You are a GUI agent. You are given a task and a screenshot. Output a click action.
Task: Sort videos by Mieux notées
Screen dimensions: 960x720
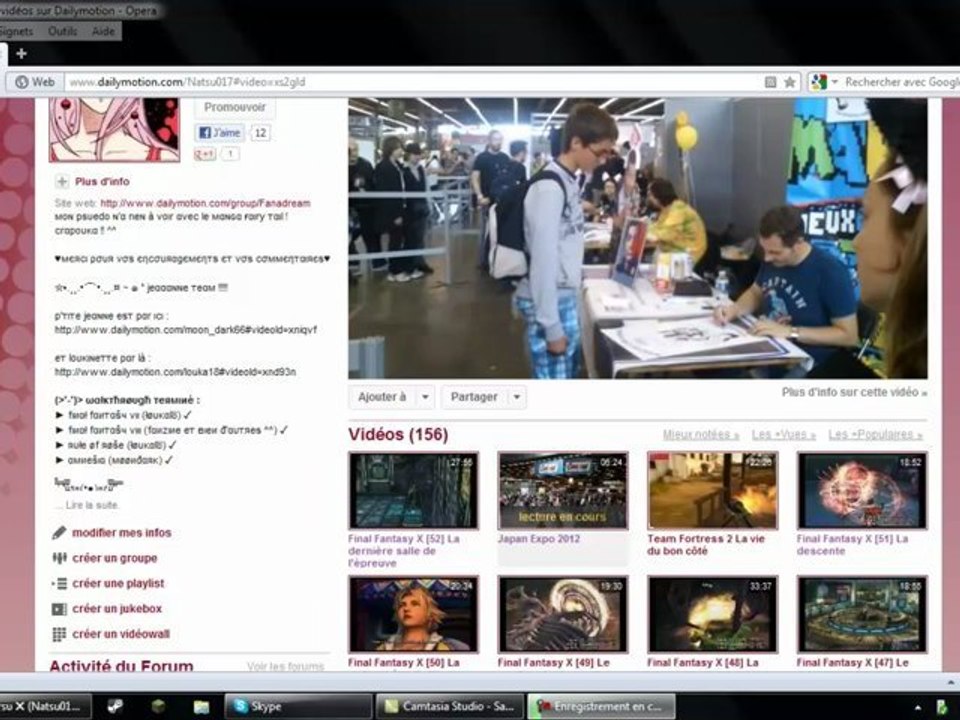701,435
